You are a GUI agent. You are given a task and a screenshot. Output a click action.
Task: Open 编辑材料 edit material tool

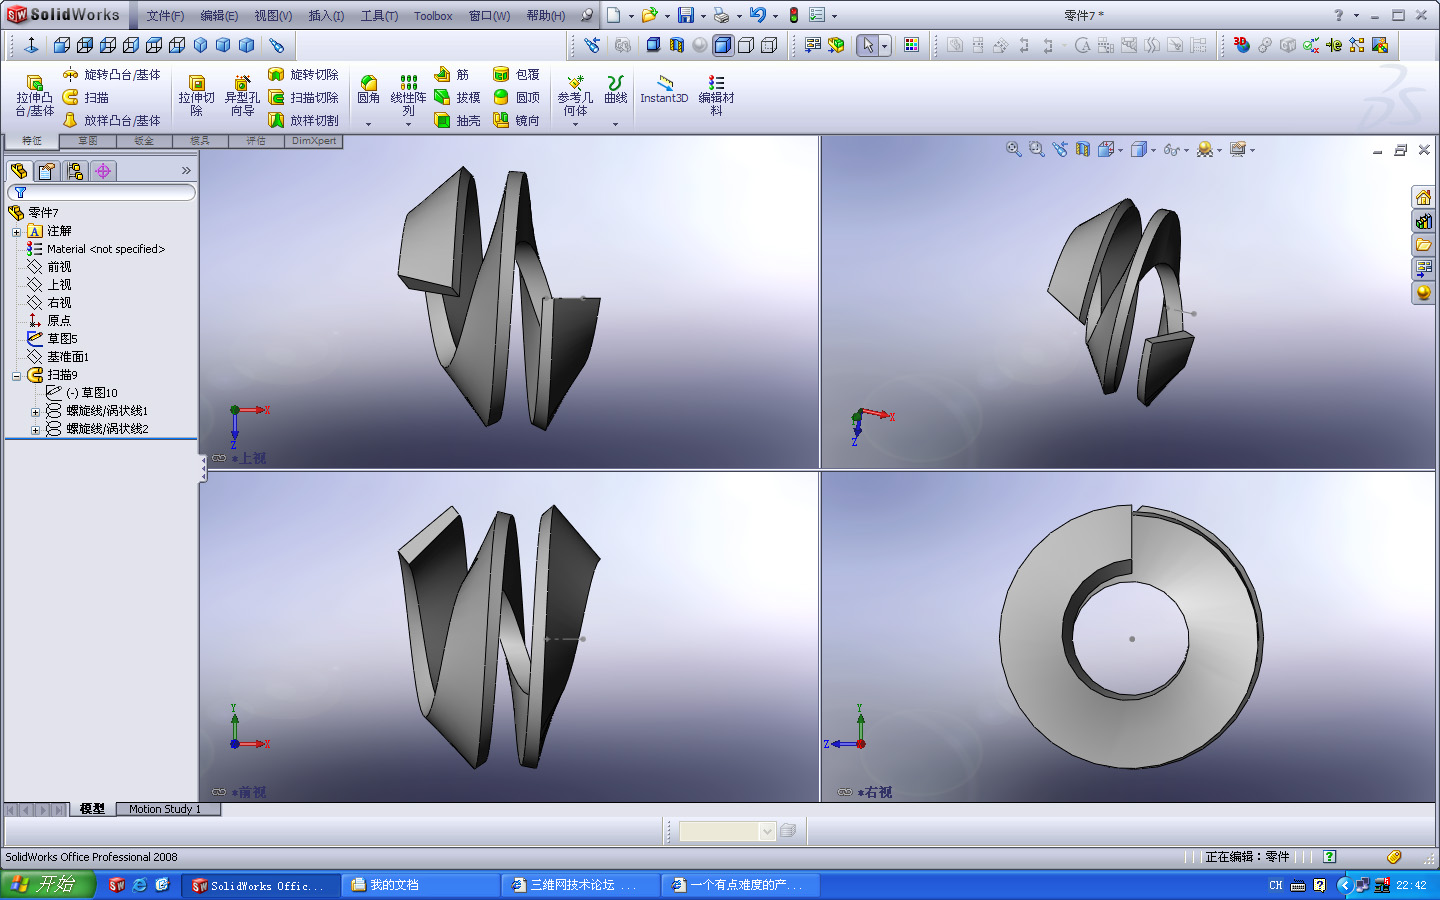[716, 96]
